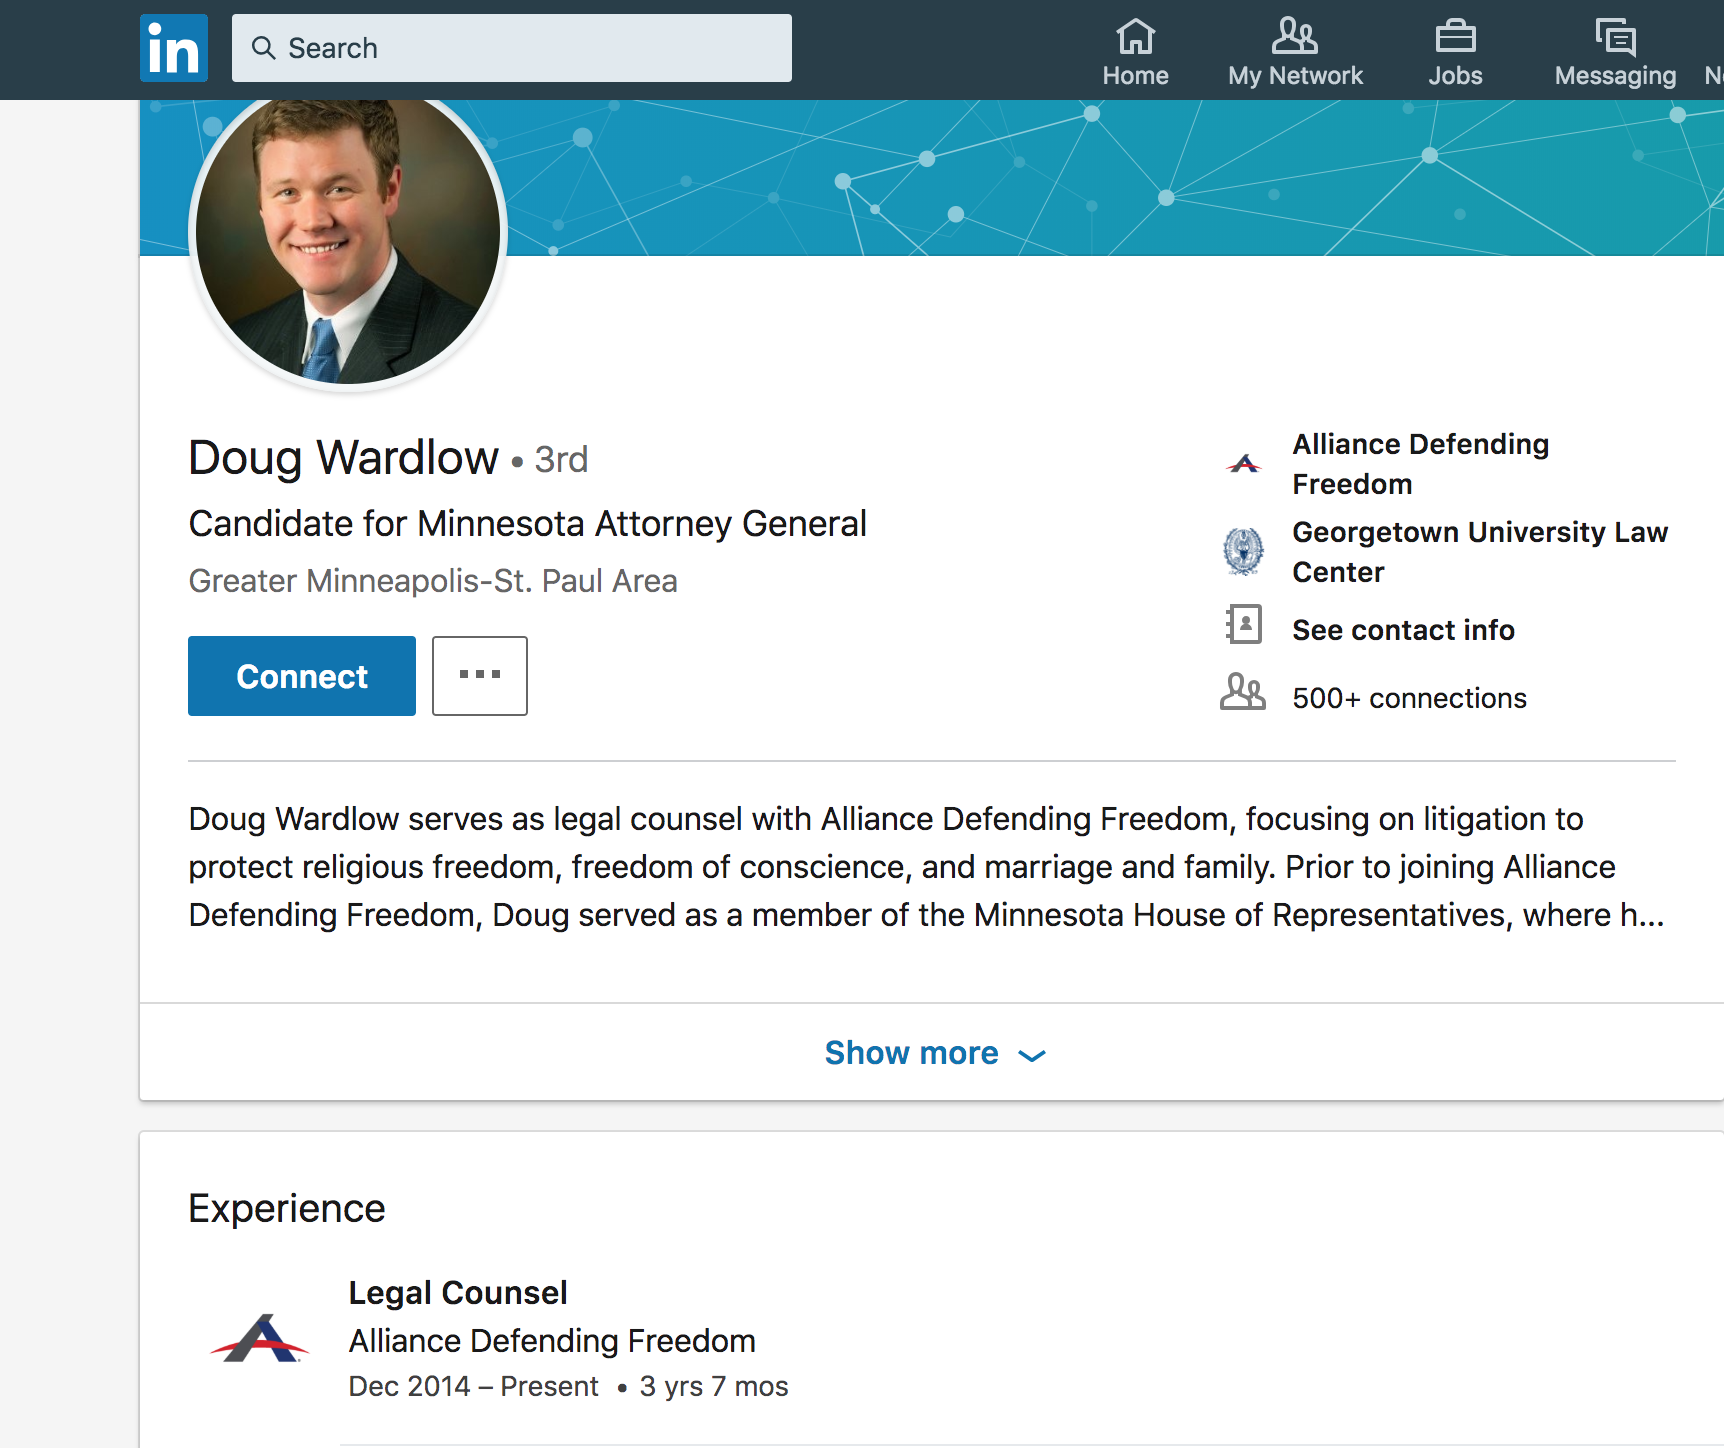Click the Candidate for Minnesota Attorney General headline

527,524
